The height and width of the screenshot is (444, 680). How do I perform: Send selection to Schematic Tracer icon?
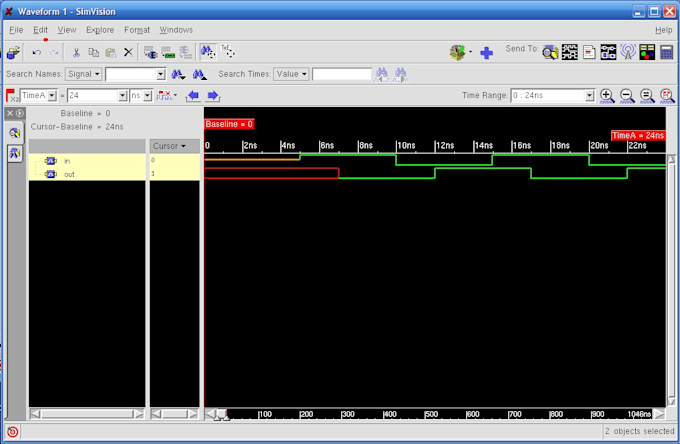(x=608, y=52)
